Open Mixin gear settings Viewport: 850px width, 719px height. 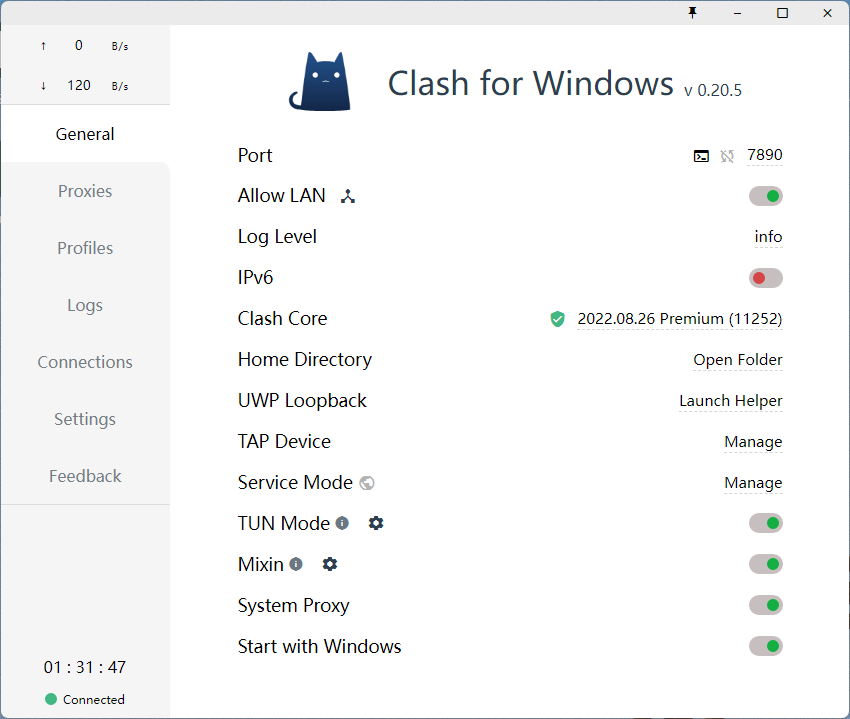pyautogui.click(x=330, y=564)
